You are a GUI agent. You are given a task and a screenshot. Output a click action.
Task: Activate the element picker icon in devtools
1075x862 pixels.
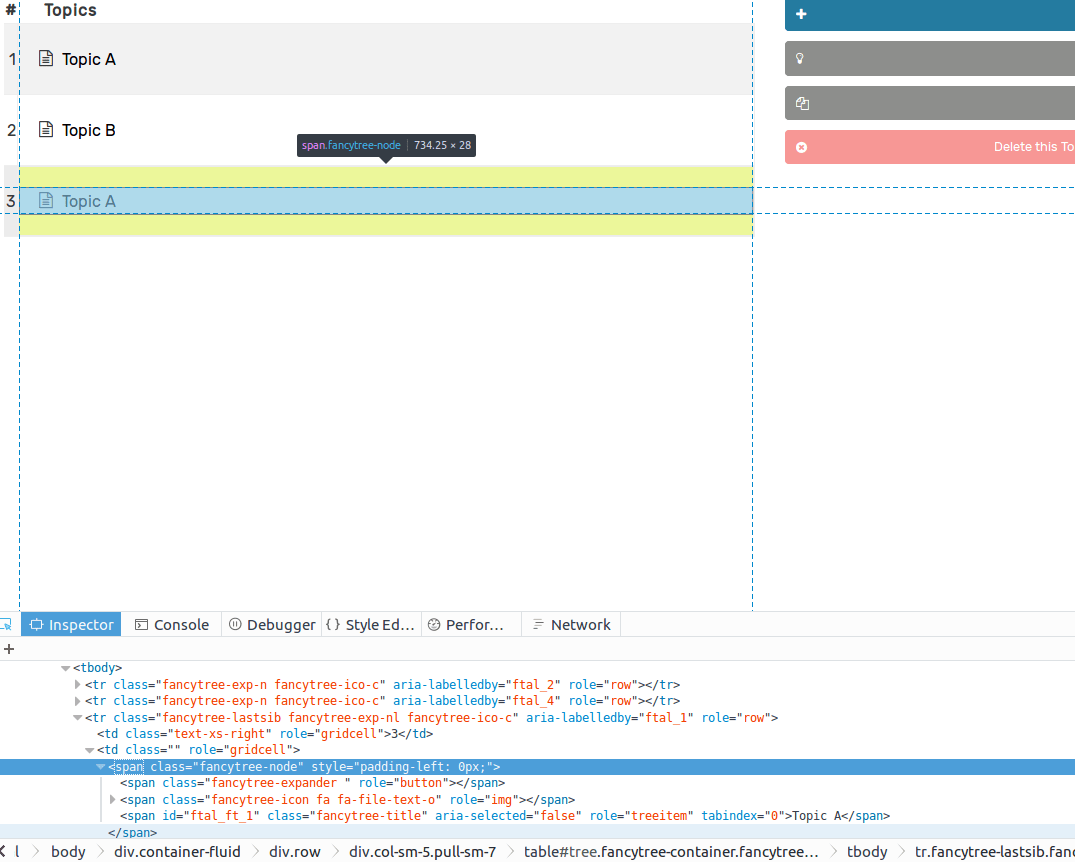tap(6, 625)
